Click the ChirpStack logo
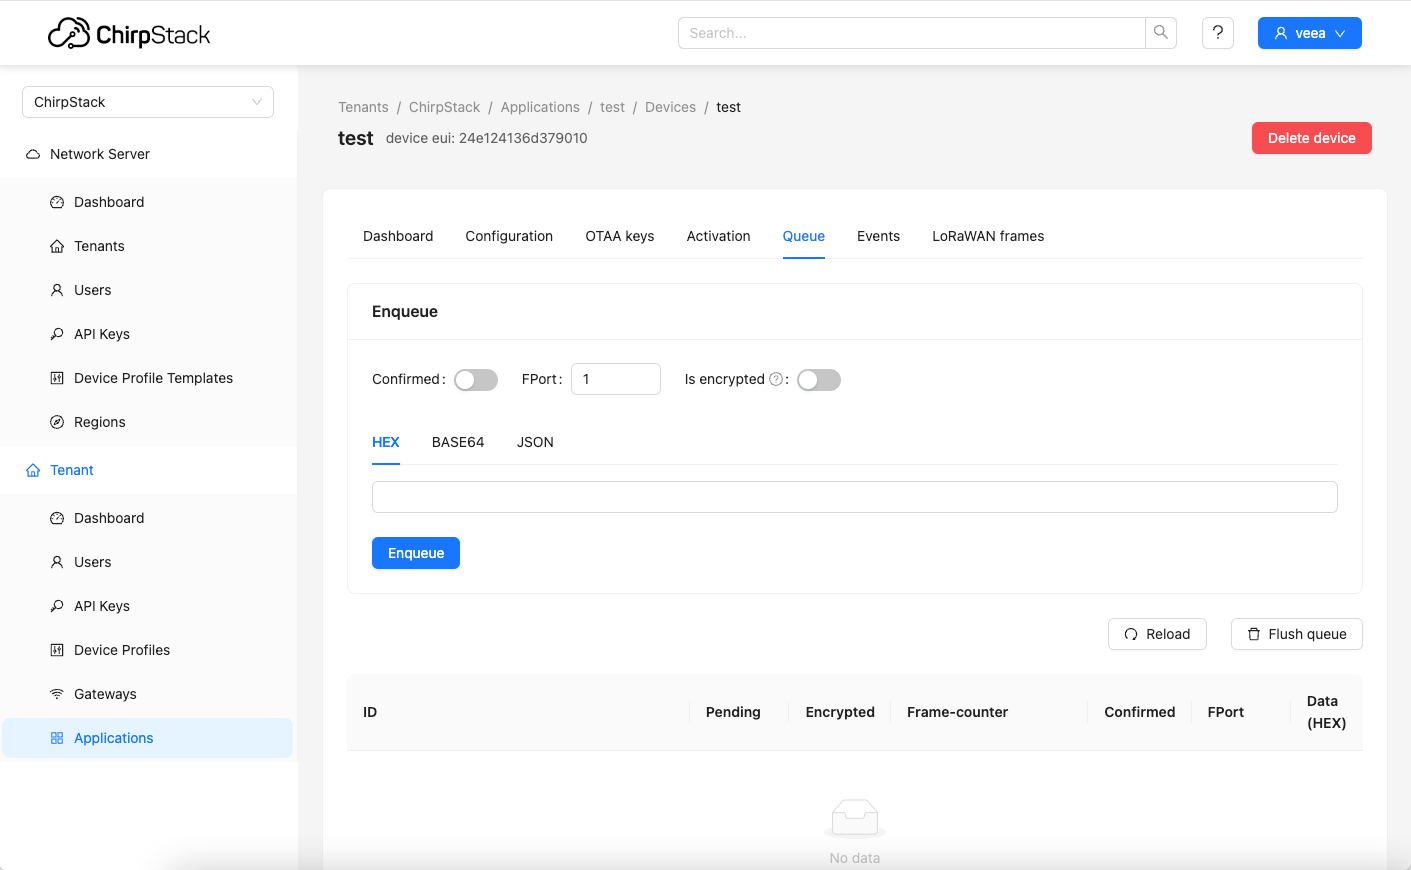The width and height of the screenshot is (1411, 870). click(x=129, y=34)
